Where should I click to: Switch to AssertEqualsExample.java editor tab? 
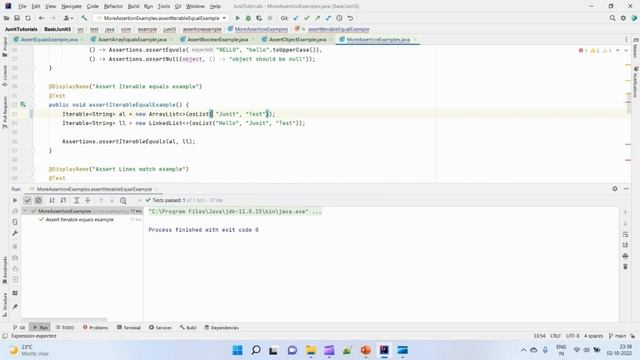[49, 40]
